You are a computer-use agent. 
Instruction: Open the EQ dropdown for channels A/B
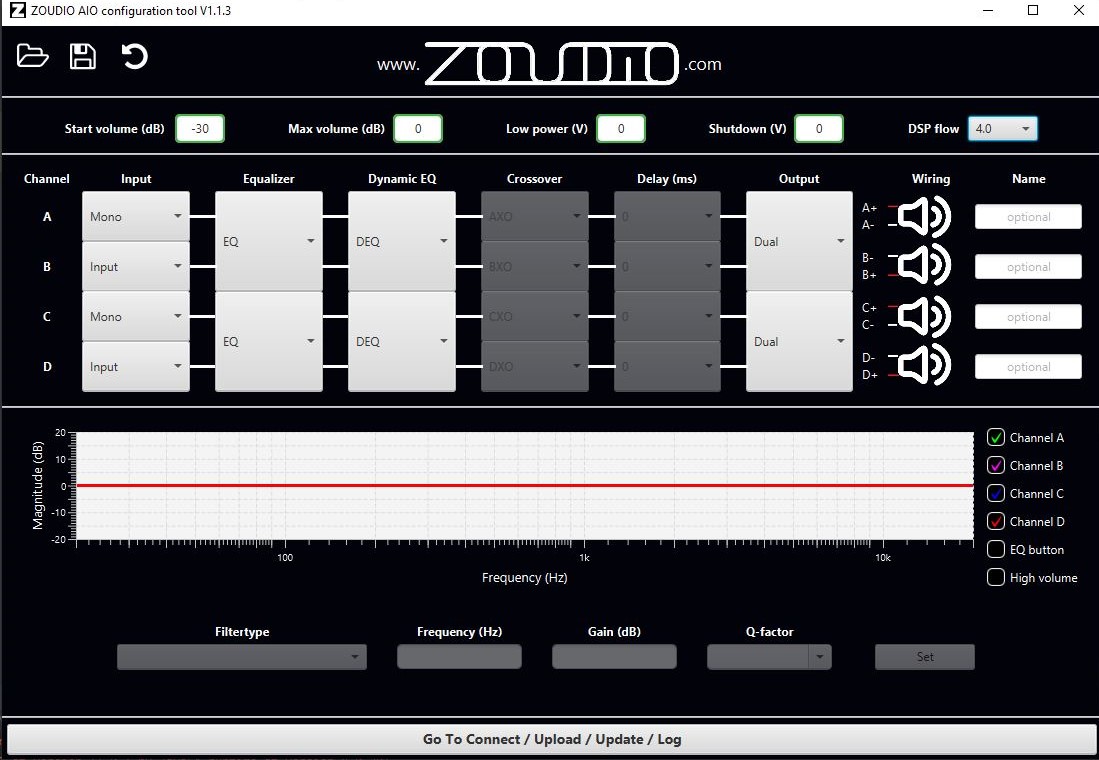pyautogui.click(x=268, y=241)
